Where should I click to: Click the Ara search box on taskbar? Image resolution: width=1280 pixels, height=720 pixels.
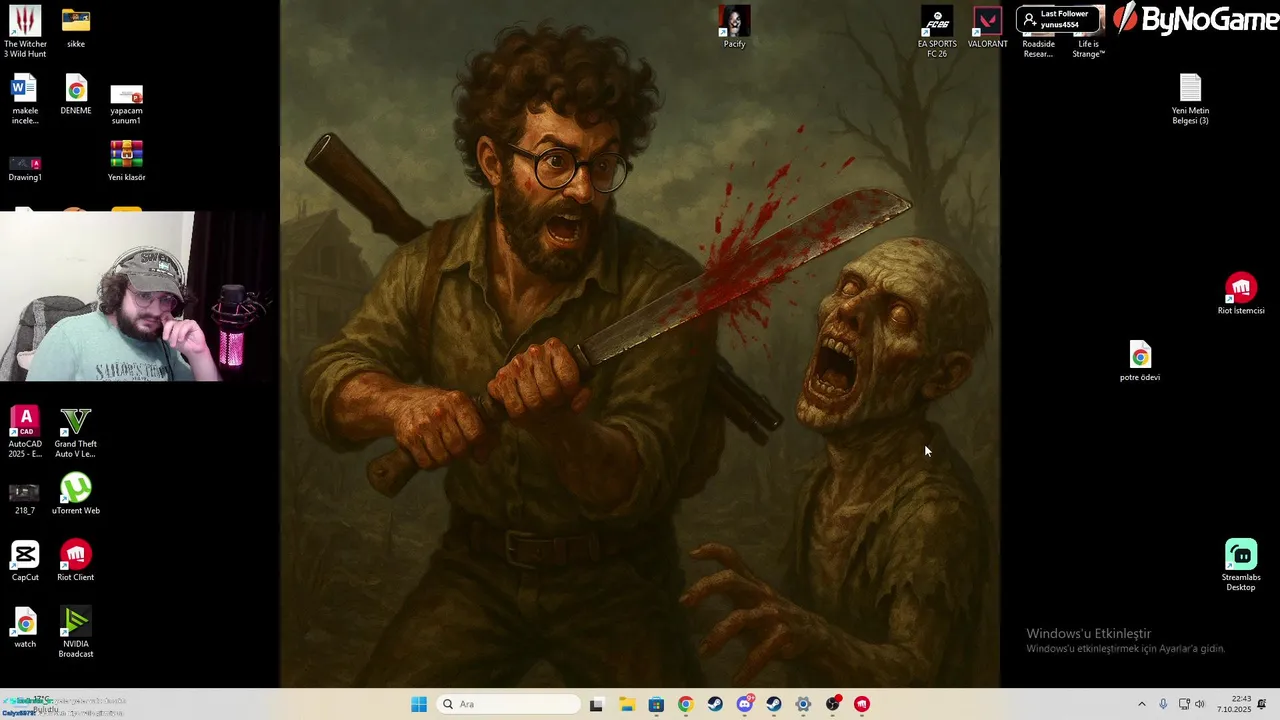coord(509,704)
